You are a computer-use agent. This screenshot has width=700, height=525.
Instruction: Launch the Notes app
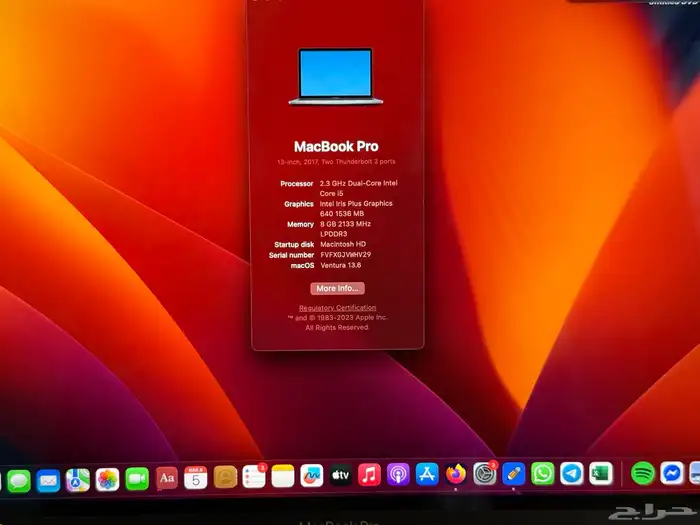[x=283, y=476]
